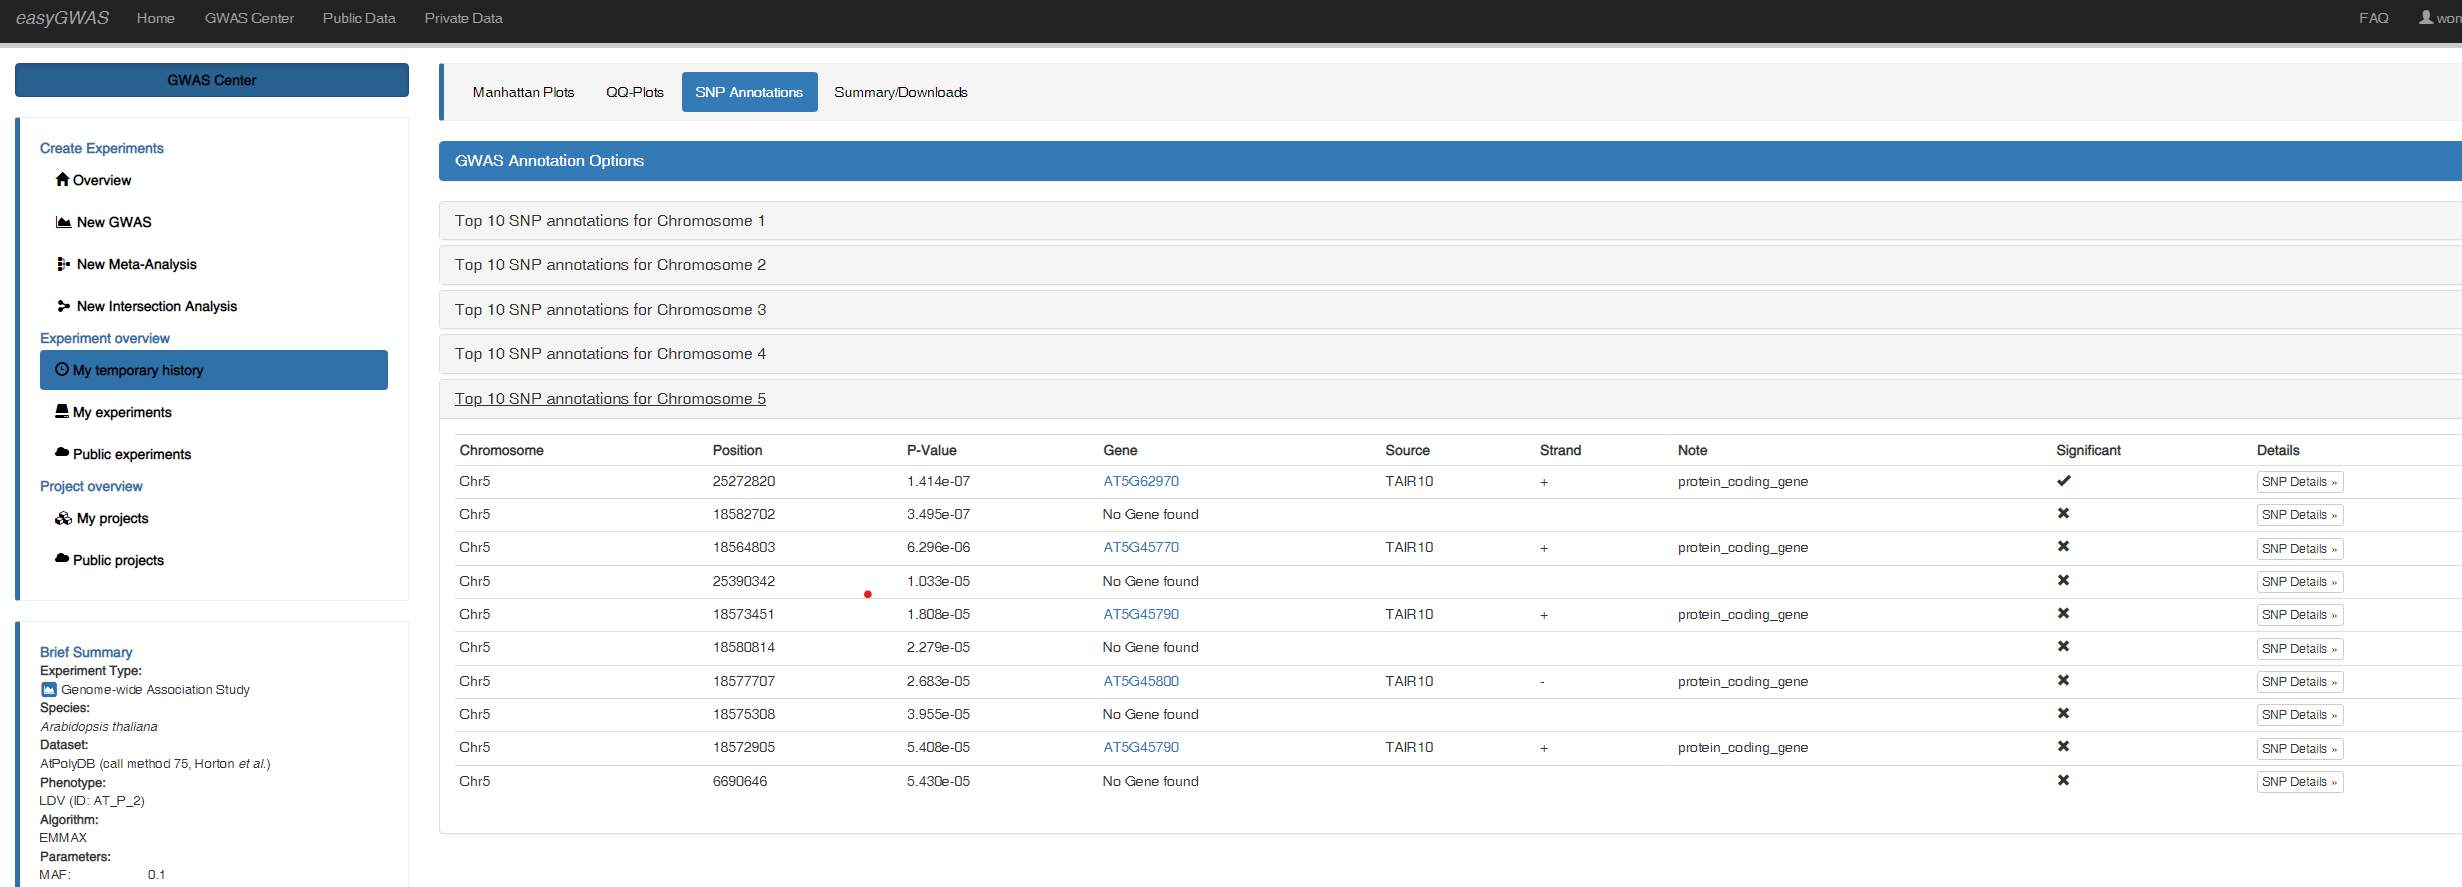Open gene link AT5G45800

tap(1140, 682)
